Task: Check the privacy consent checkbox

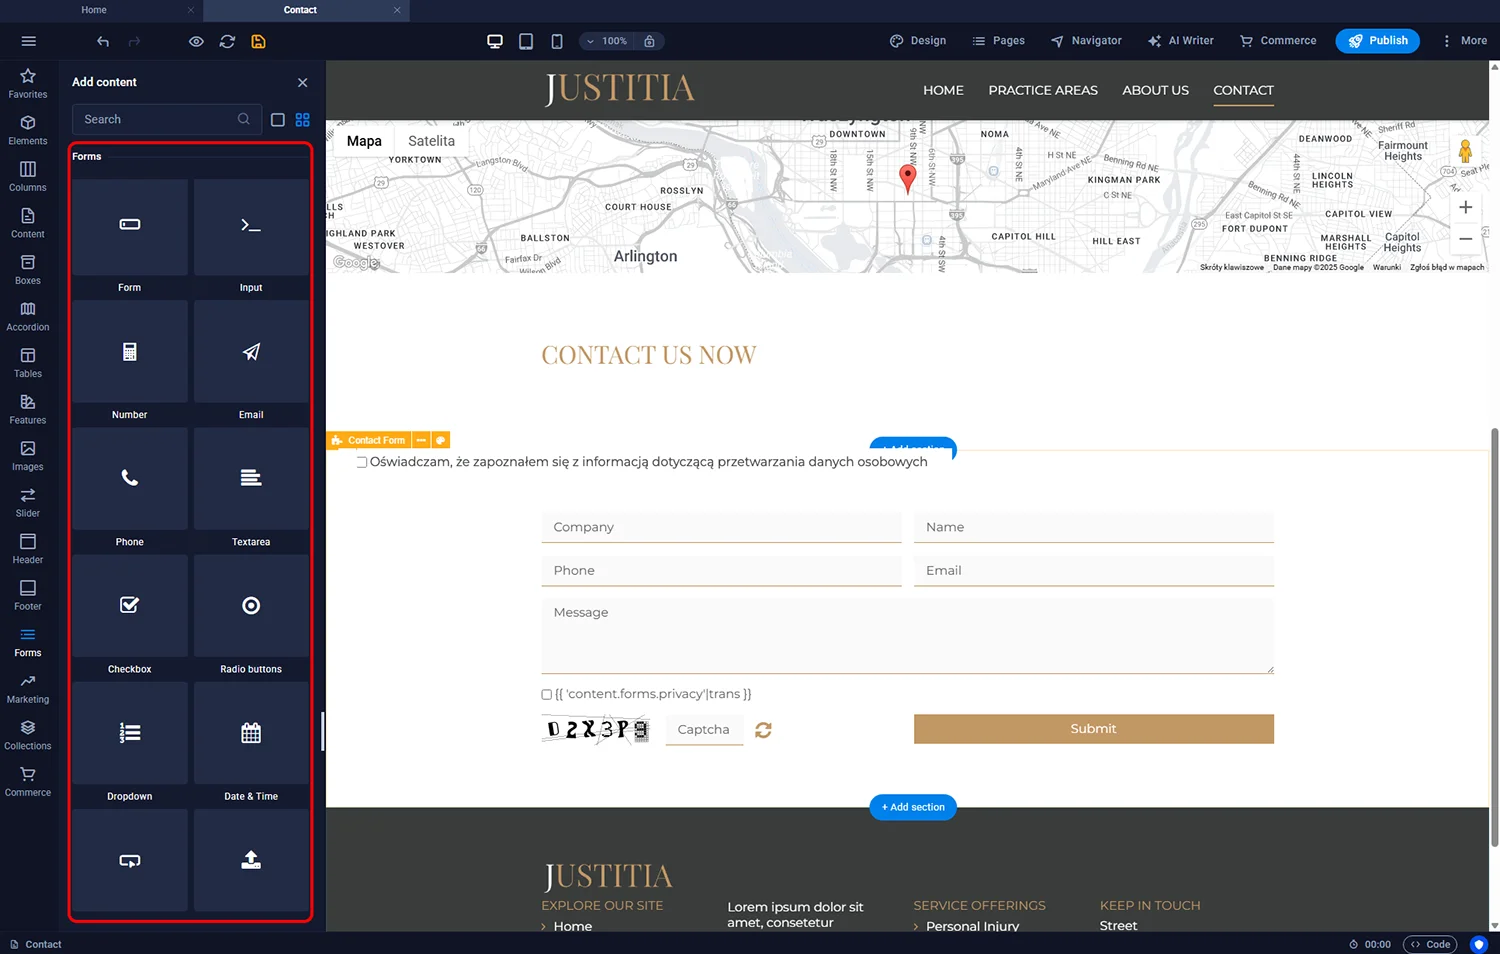Action: 547,694
